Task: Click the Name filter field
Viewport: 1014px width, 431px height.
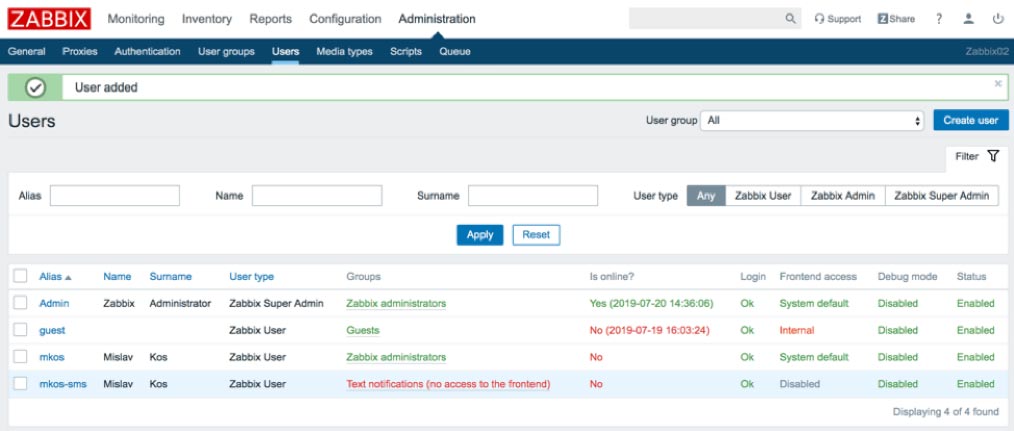Action: coord(317,195)
